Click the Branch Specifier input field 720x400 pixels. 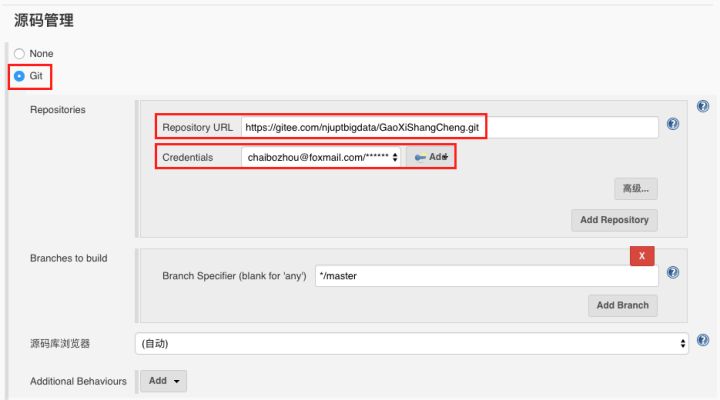487,276
